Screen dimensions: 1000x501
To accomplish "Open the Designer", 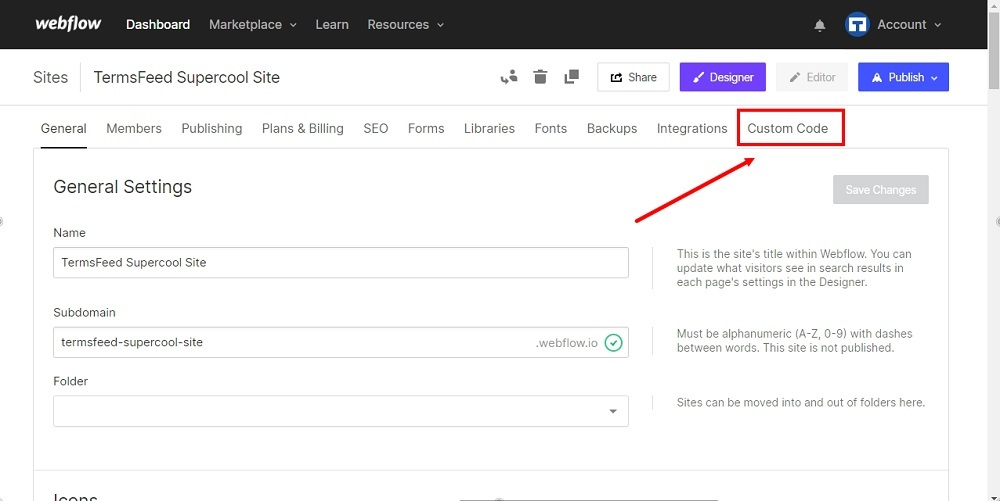I will tap(723, 77).
